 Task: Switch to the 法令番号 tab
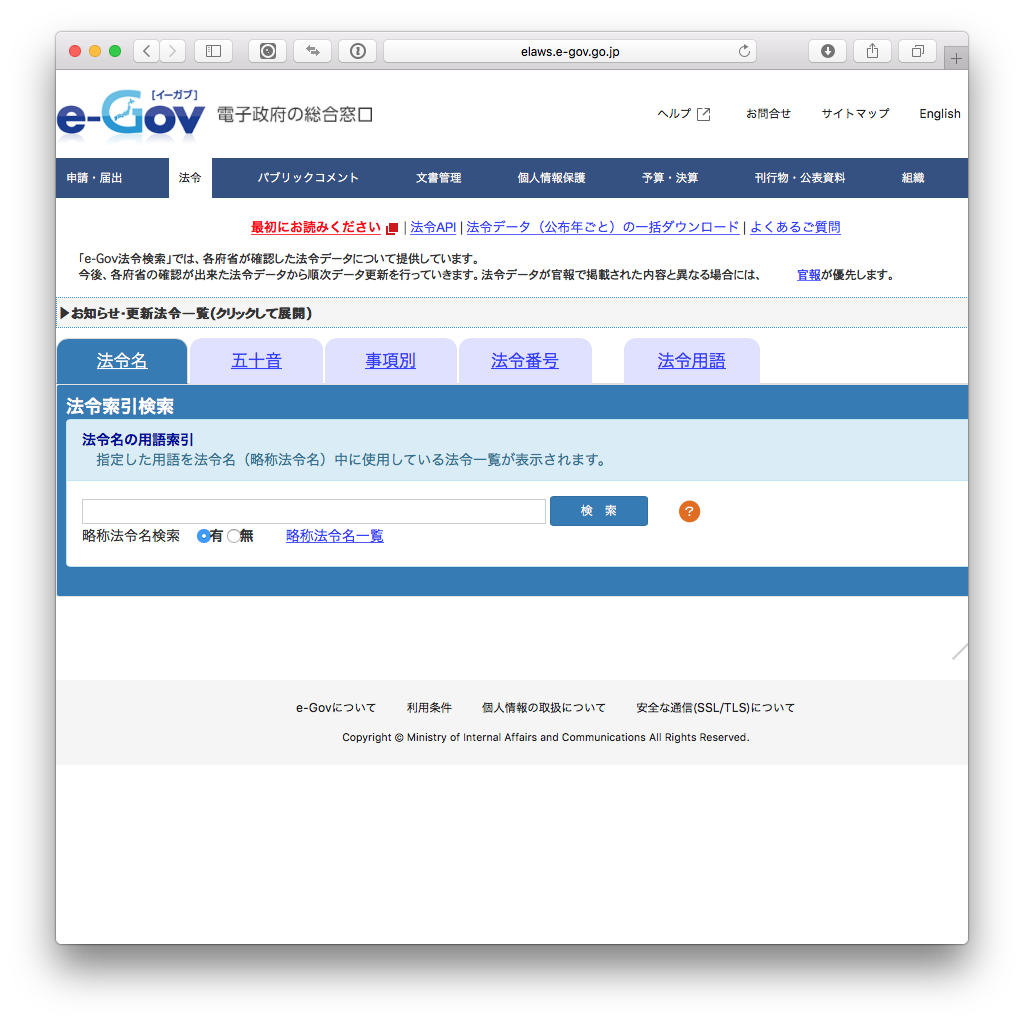click(524, 361)
